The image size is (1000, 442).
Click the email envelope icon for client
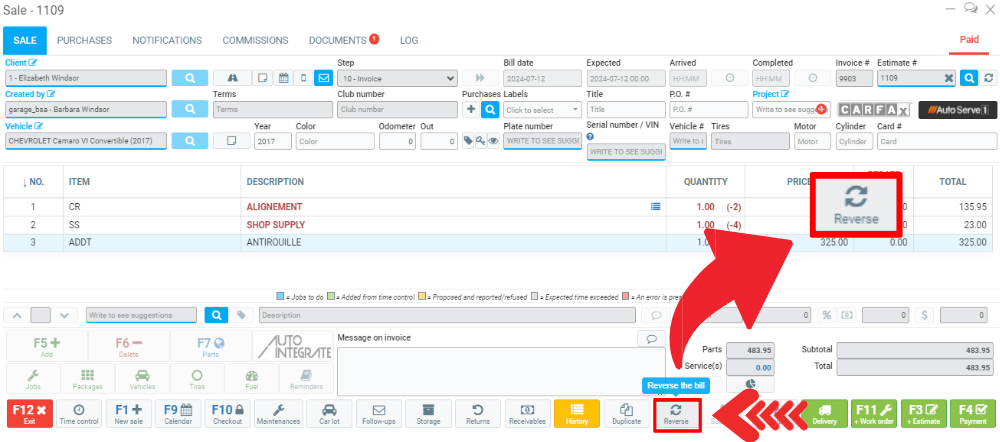(x=323, y=78)
